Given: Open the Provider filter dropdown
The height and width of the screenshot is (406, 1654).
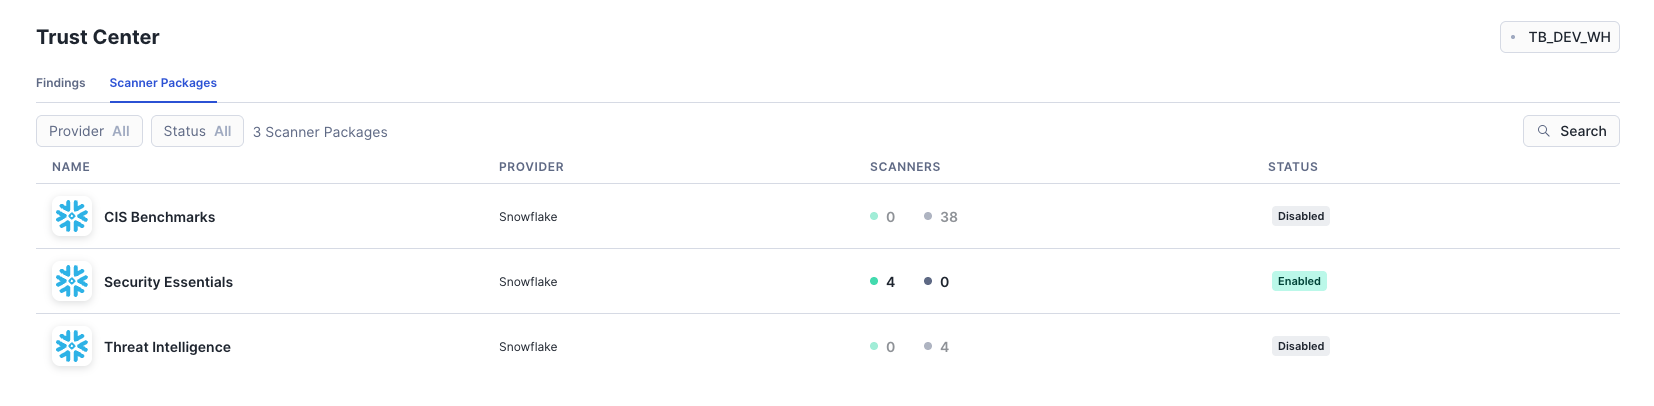Looking at the screenshot, I should (90, 131).
